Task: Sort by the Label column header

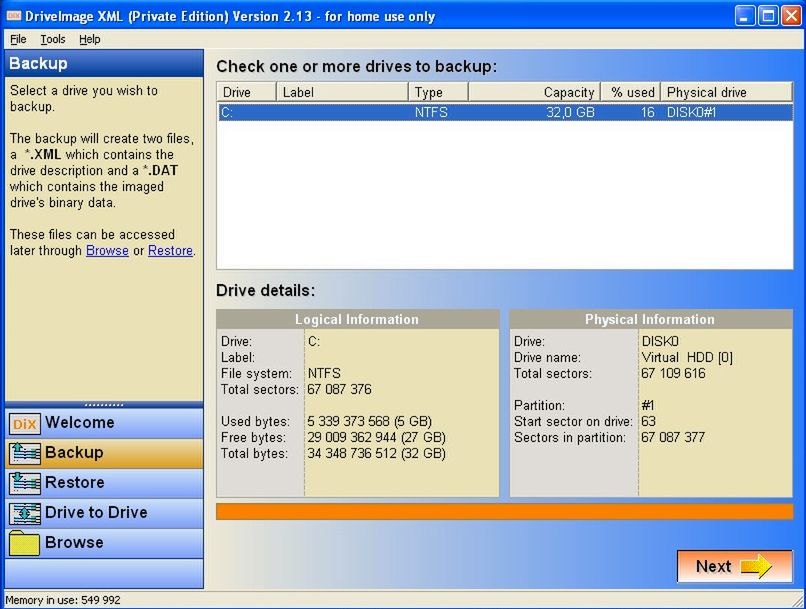Action: tap(342, 92)
